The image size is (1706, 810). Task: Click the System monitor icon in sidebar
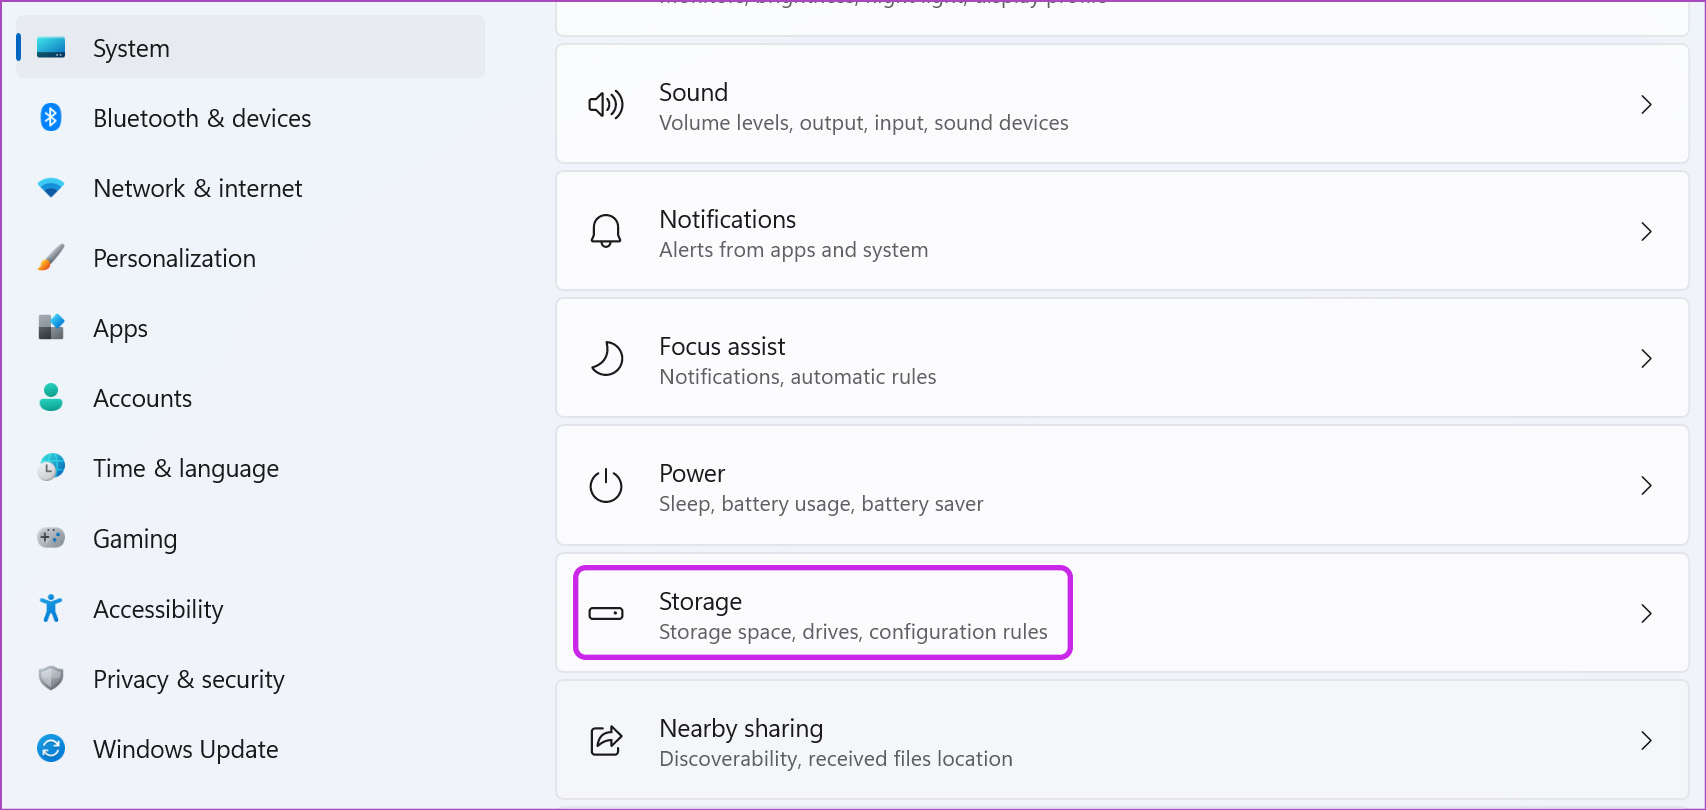(x=51, y=48)
